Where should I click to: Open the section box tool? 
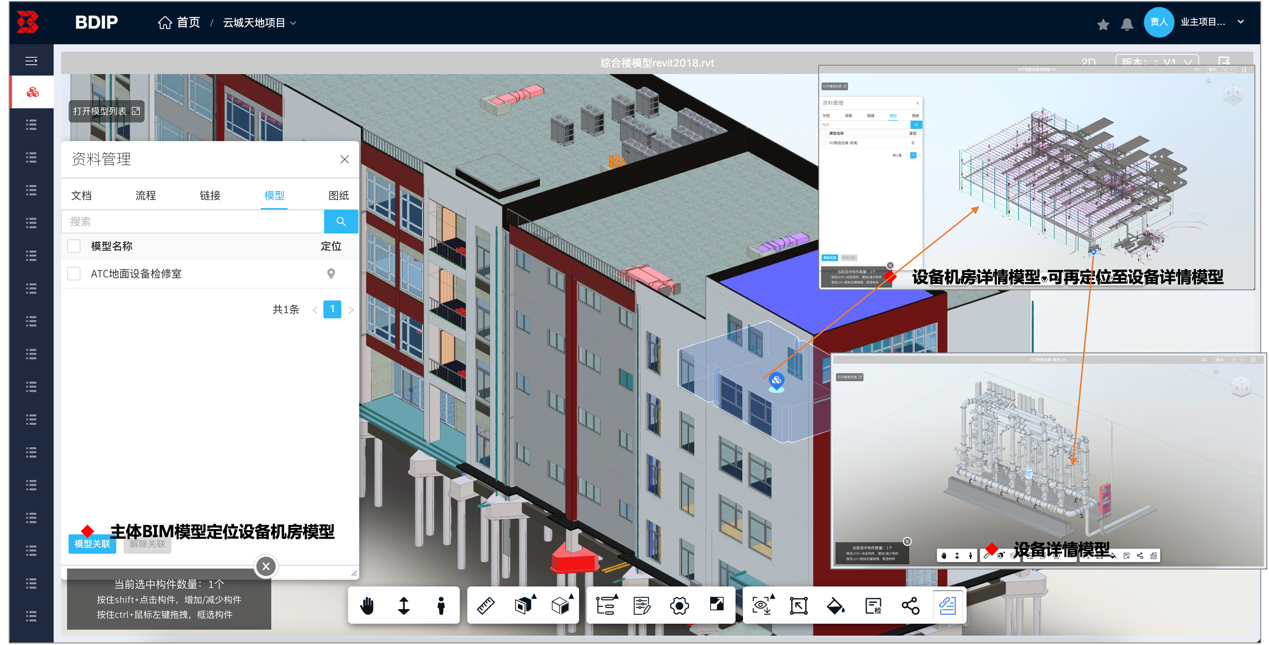[x=524, y=605]
